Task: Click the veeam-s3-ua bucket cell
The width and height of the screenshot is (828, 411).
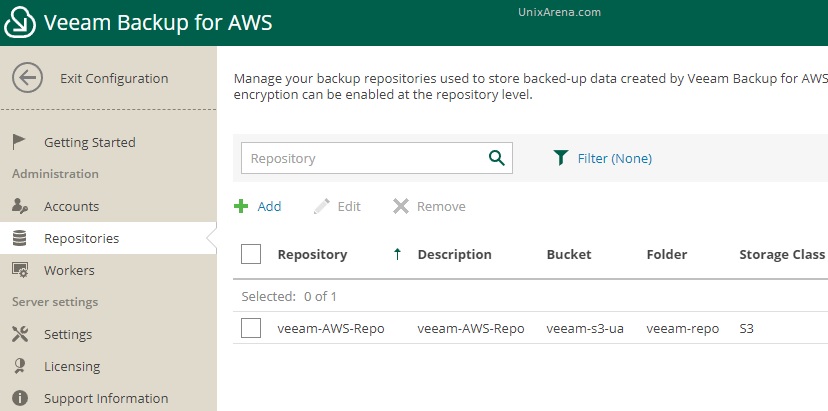Action: [585, 329]
